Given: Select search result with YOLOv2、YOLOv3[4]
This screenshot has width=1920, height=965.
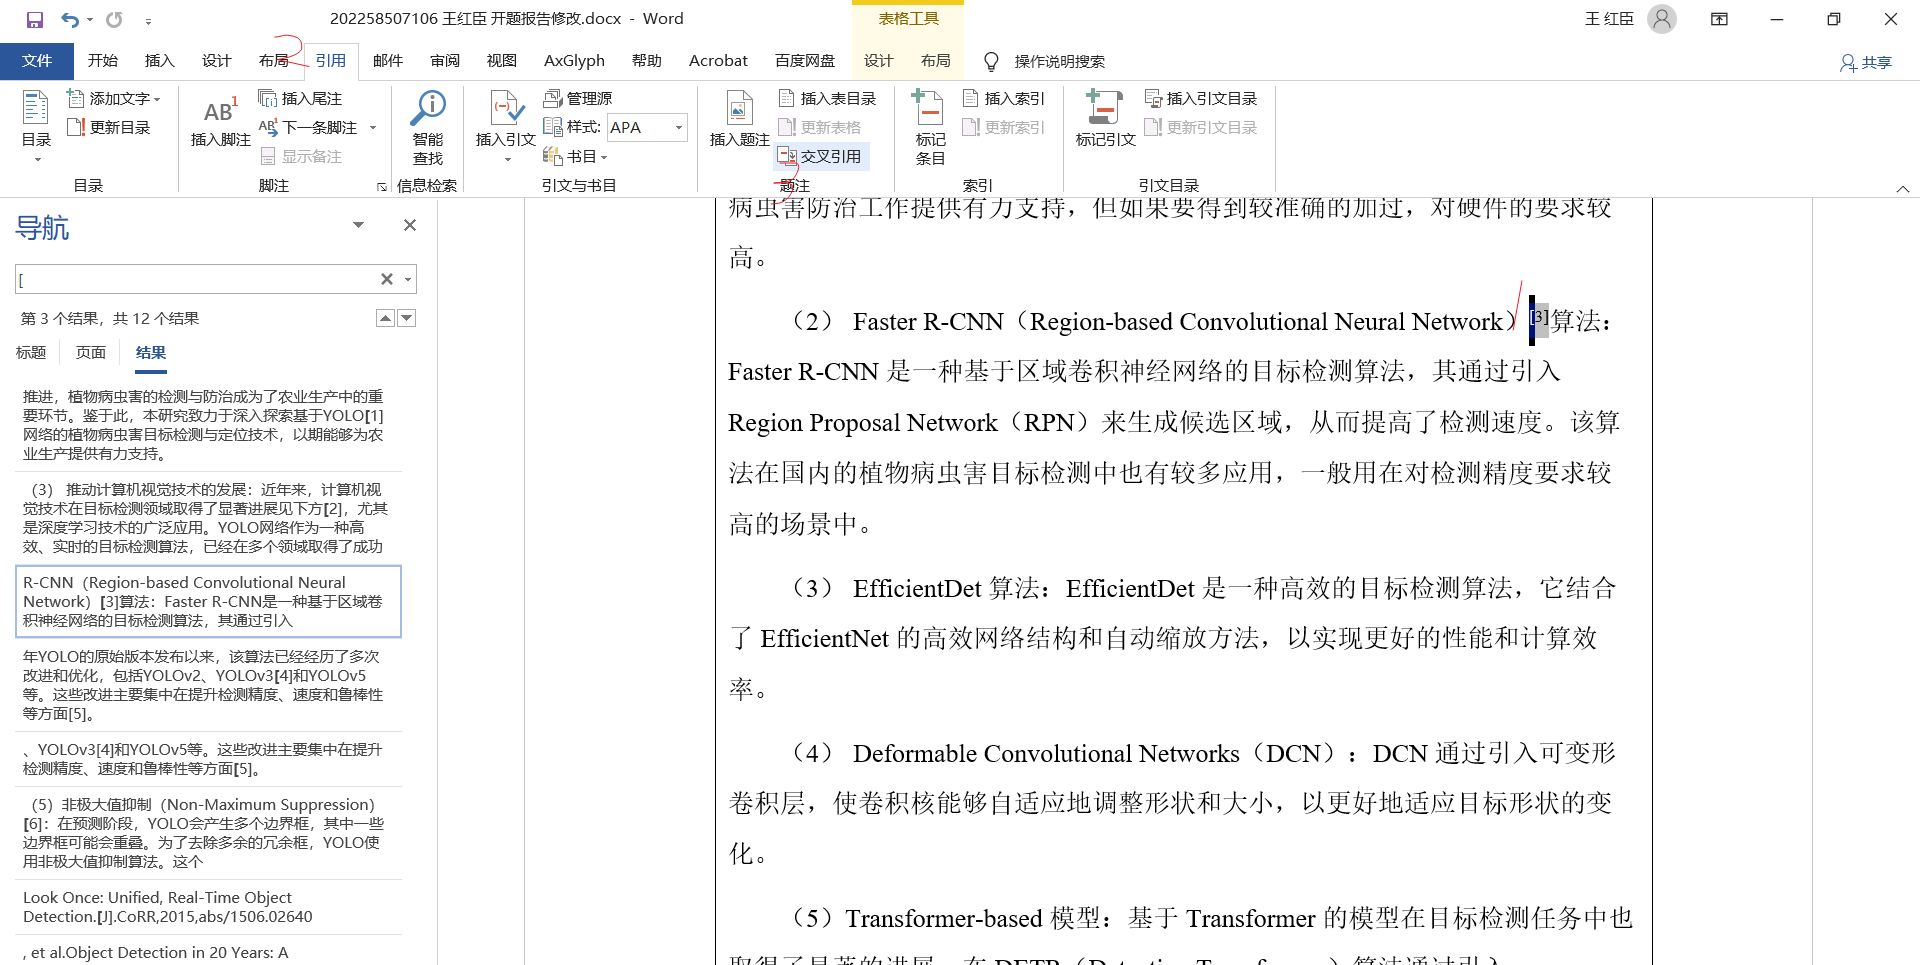Looking at the screenshot, I should [x=208, y=685].
